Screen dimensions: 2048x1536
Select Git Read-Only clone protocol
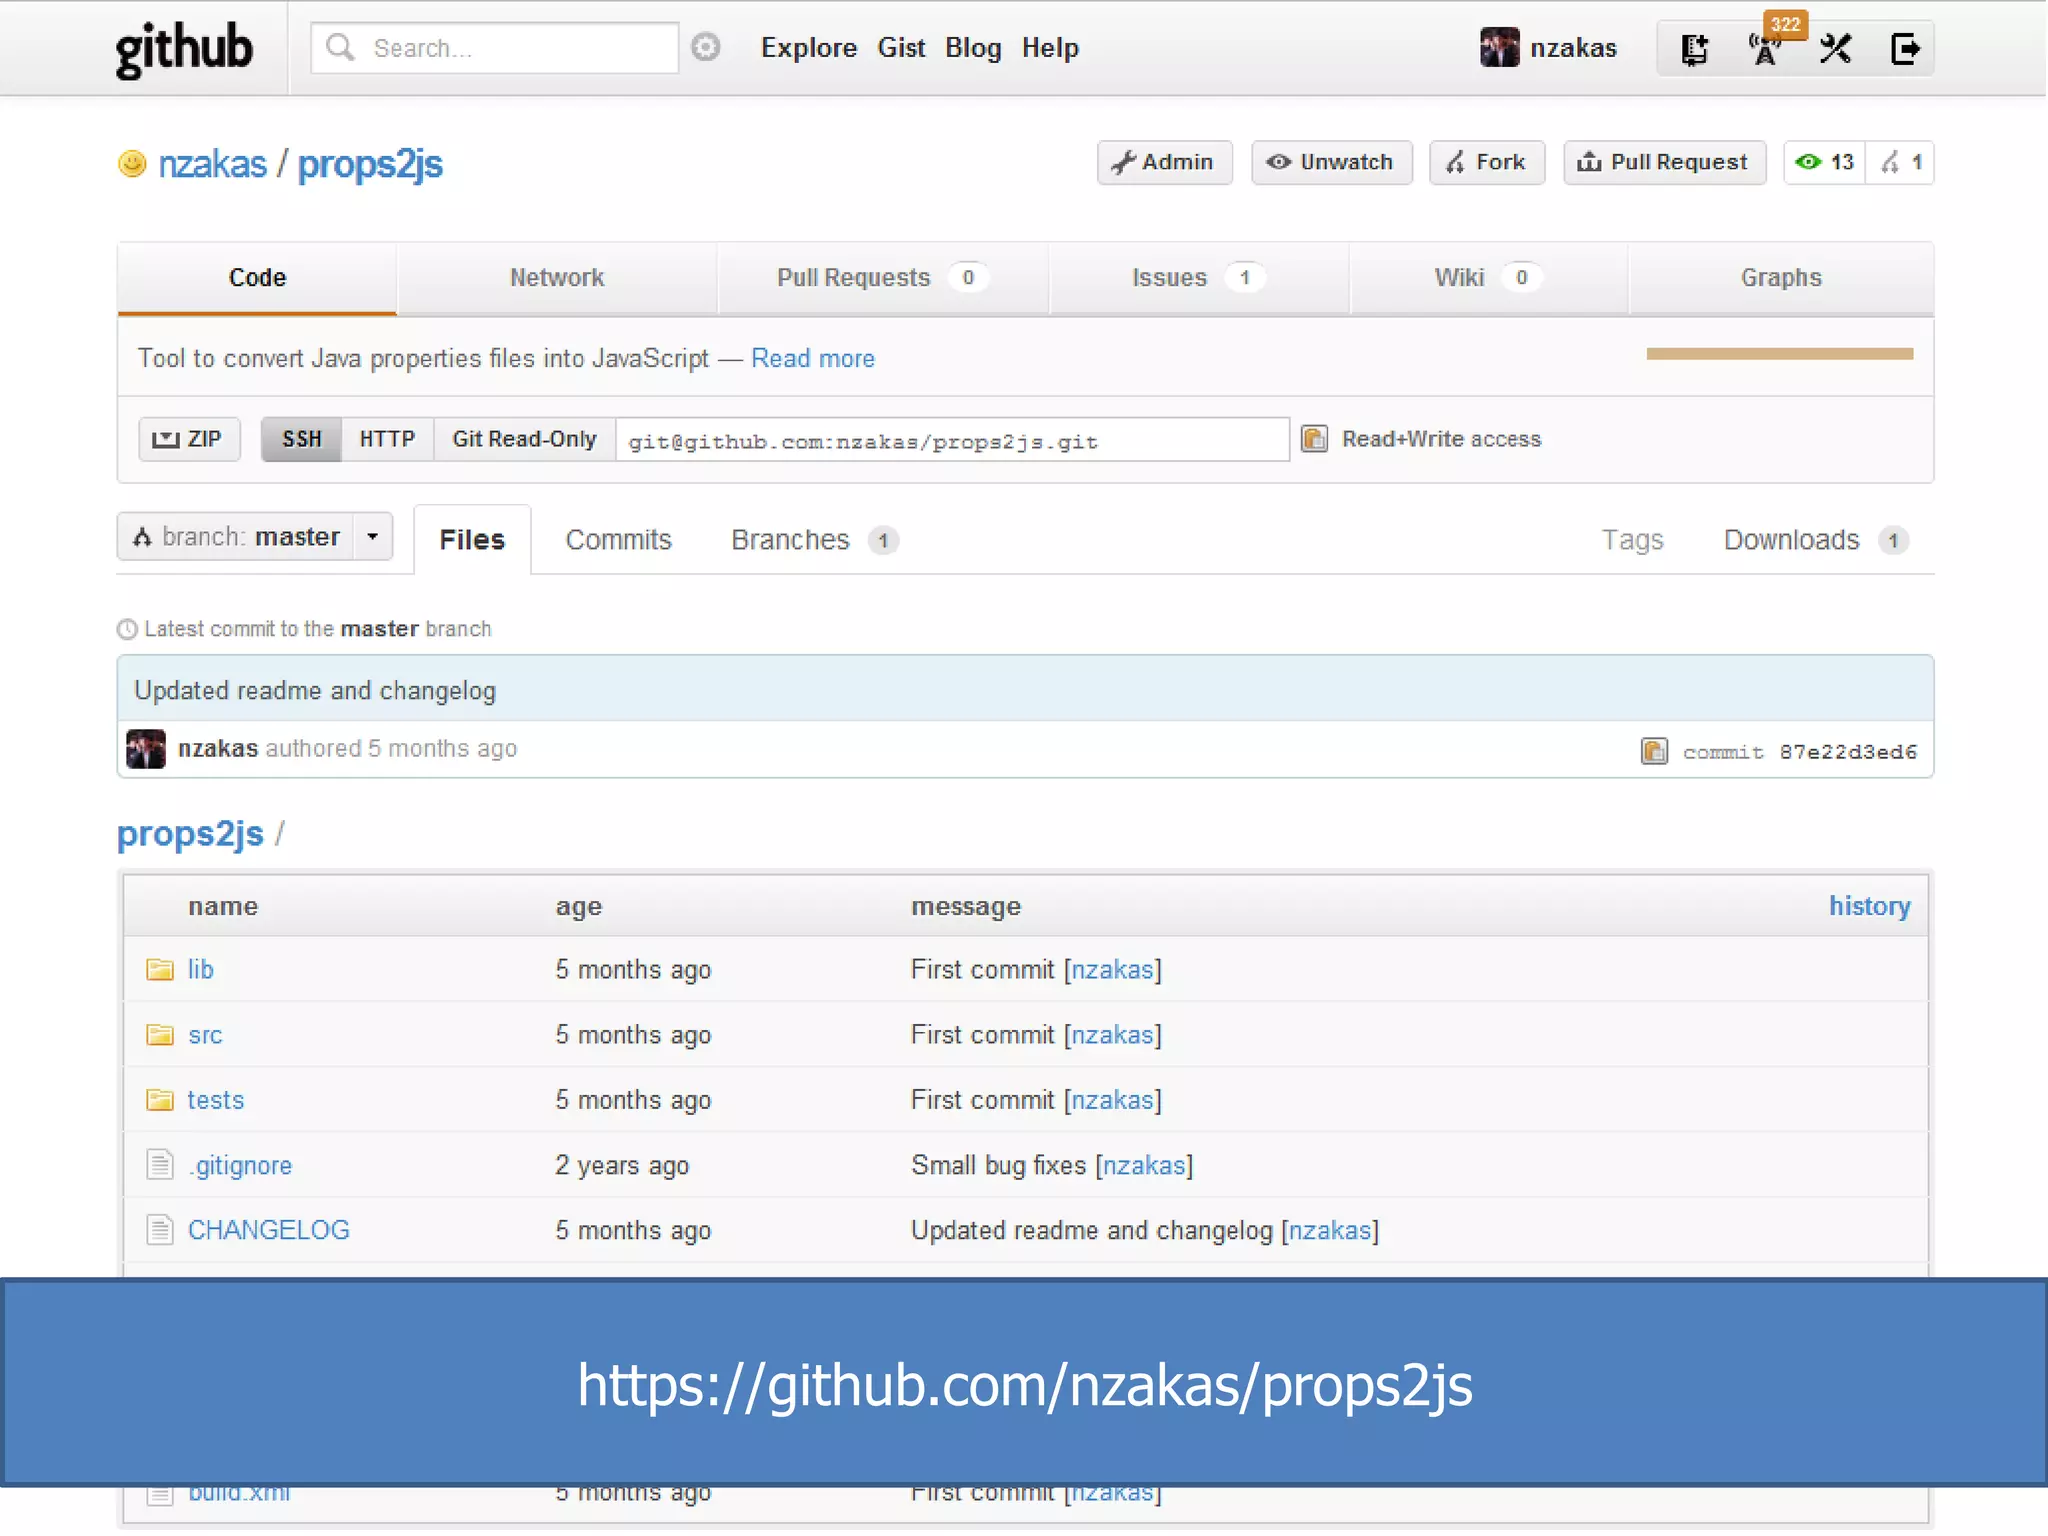[524, 439]
